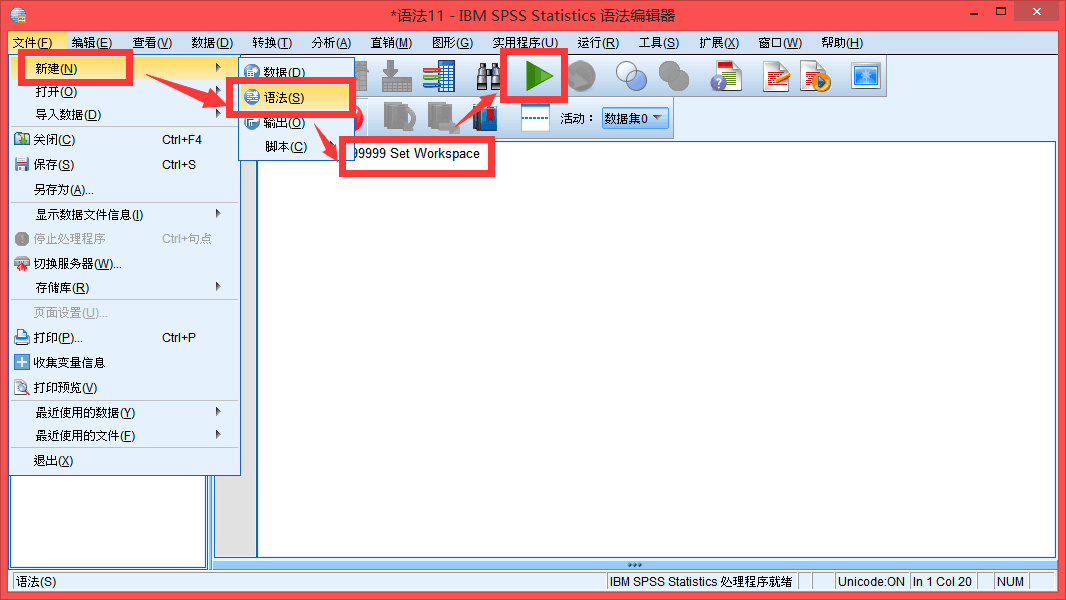Open the 实用程序(U) menu
Image resolution: width=1066 pixels, height=600 pixels.
point(525,43)
